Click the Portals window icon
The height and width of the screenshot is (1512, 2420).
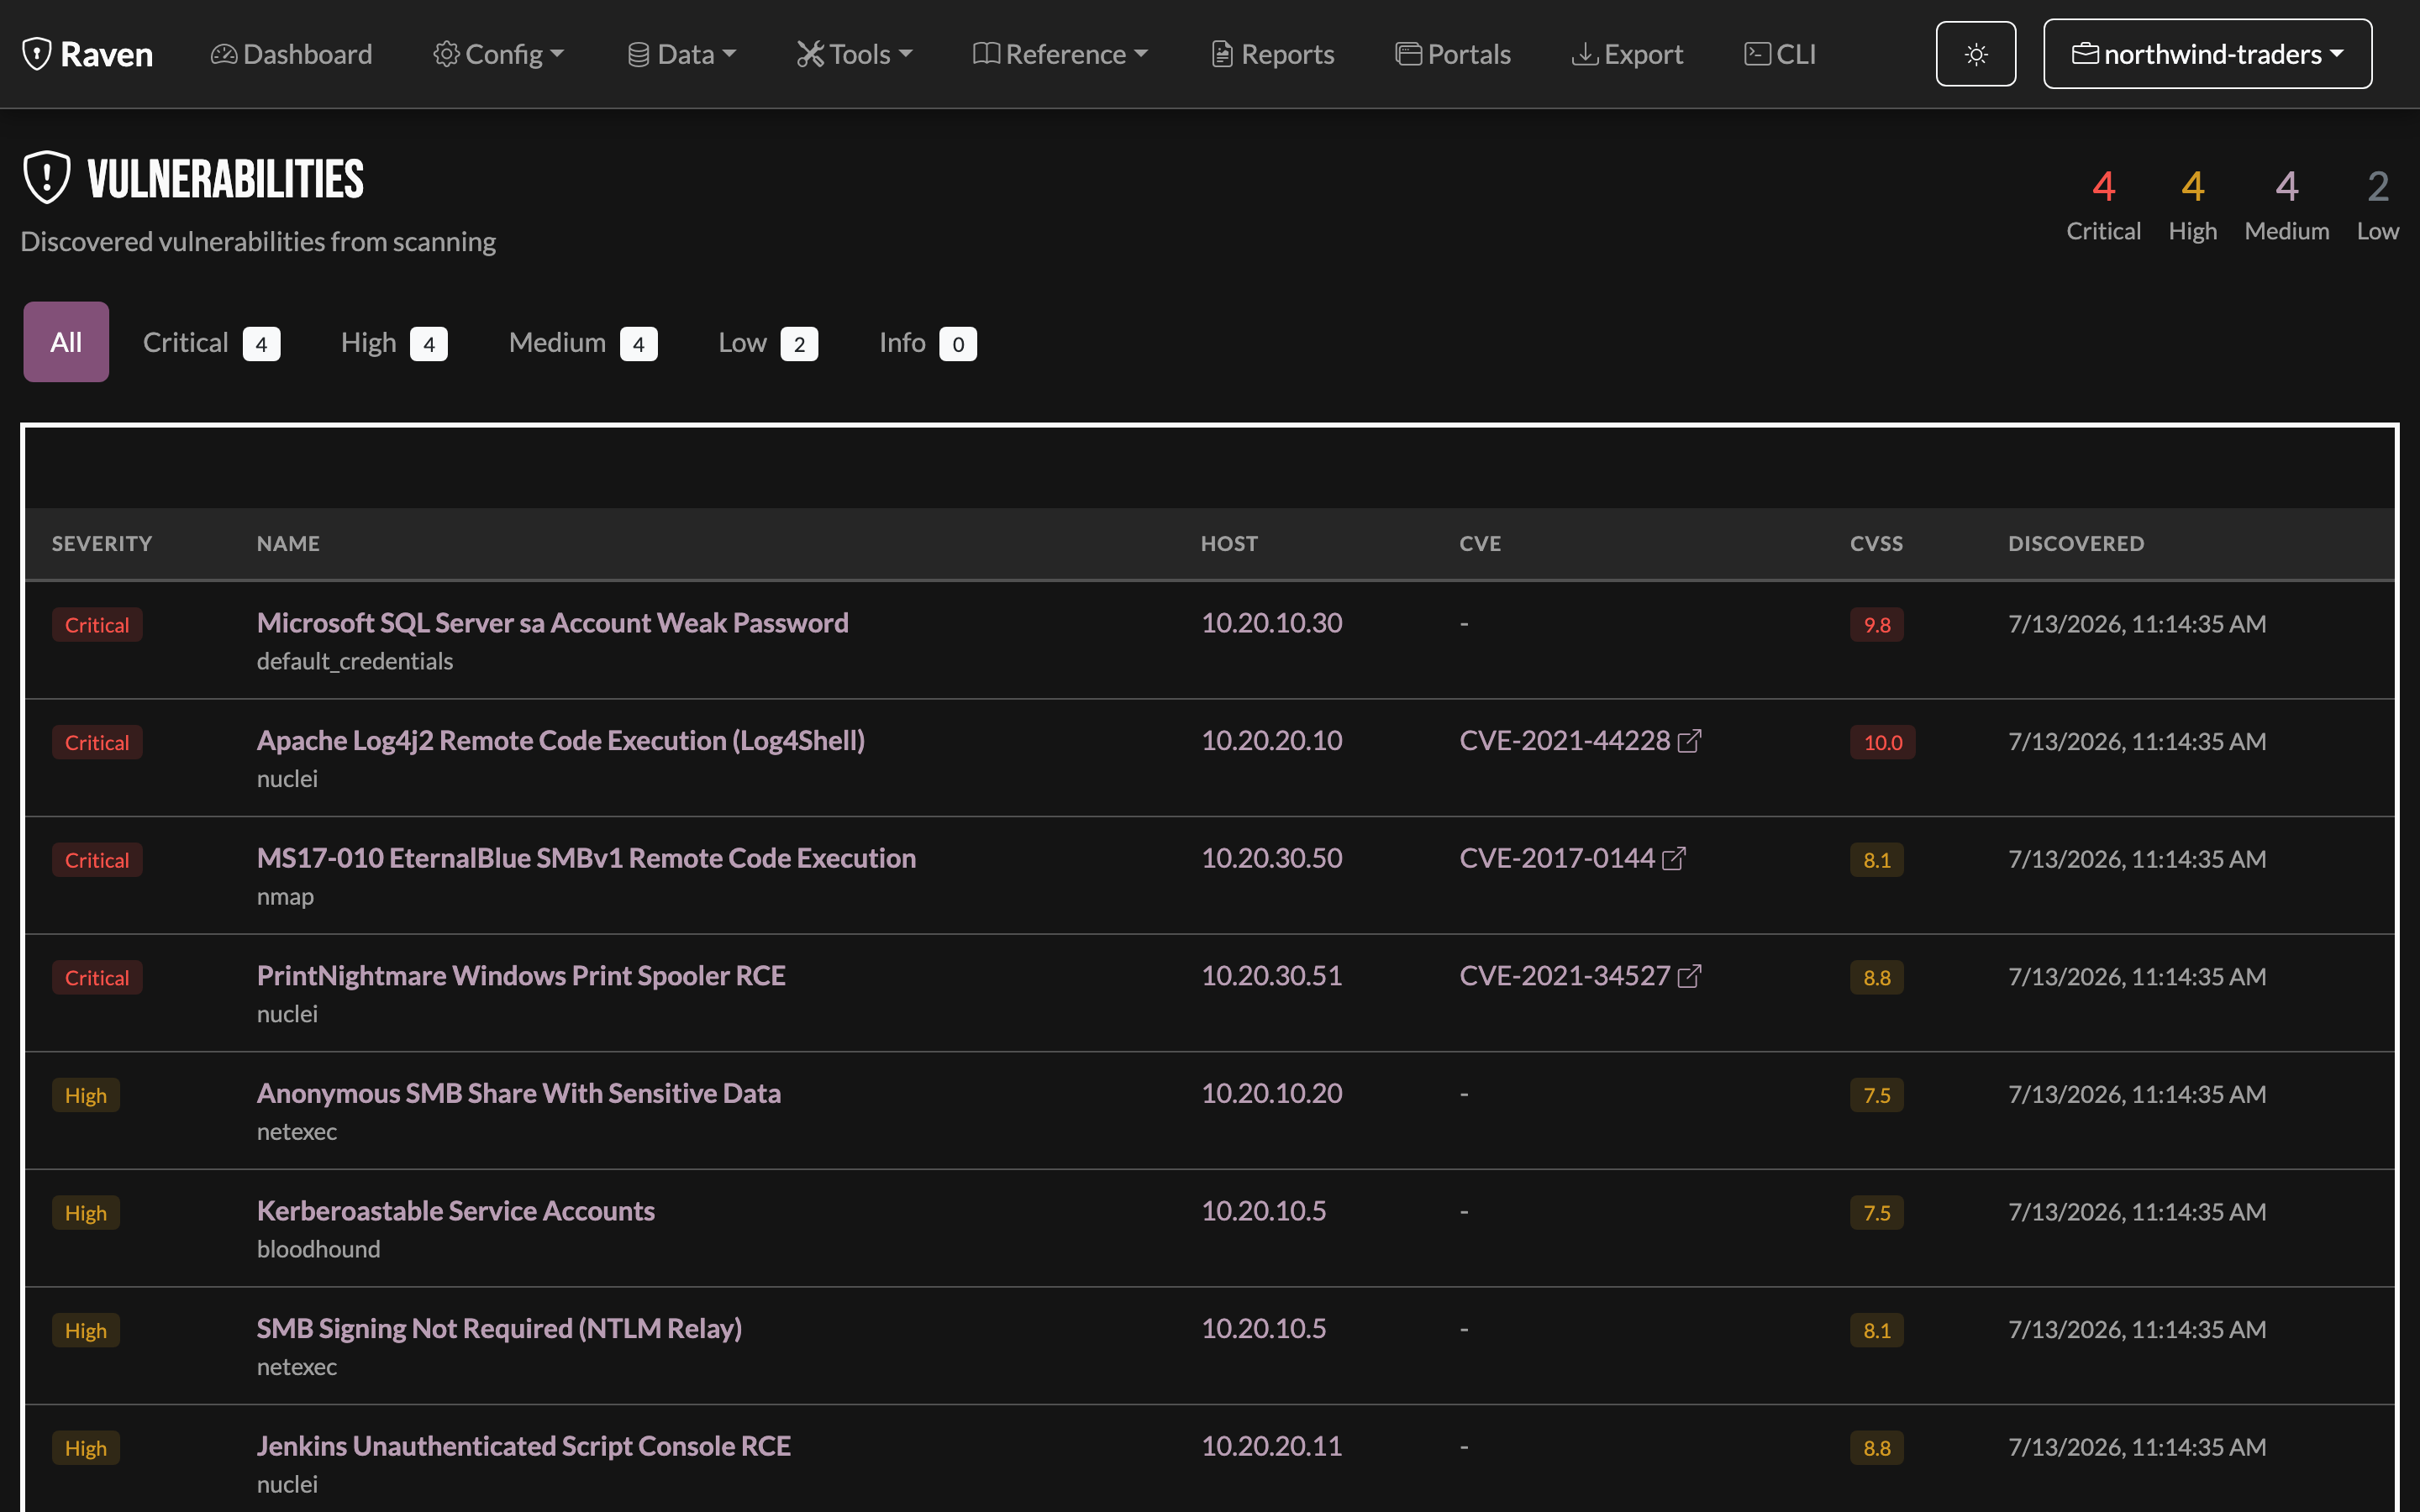[x=1408, y=54]
